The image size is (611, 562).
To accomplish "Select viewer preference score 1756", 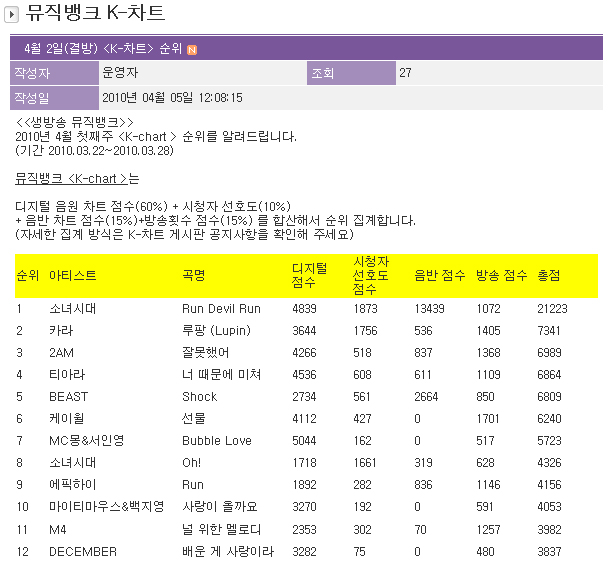I will click(x=366, y=330).
